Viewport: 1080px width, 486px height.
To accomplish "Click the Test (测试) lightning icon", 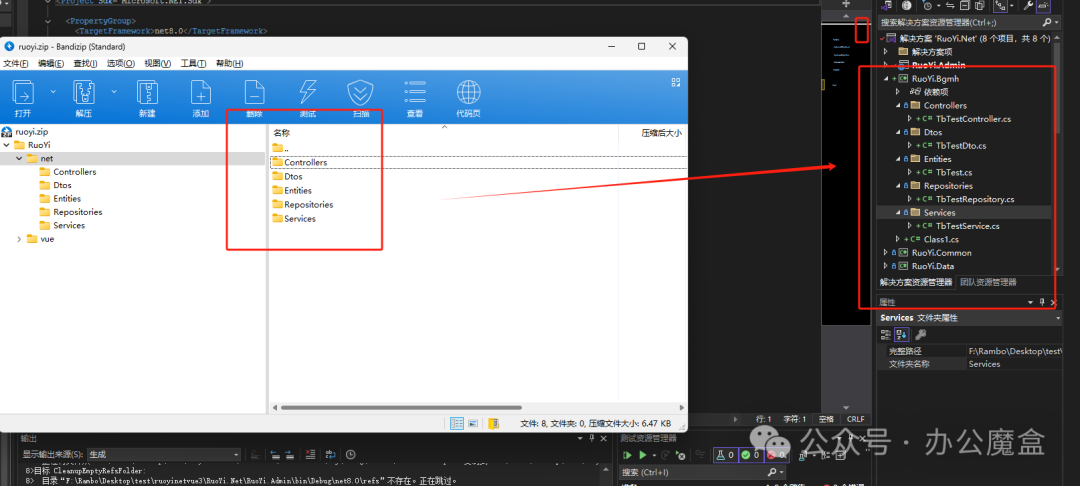I will pos(307,93).
